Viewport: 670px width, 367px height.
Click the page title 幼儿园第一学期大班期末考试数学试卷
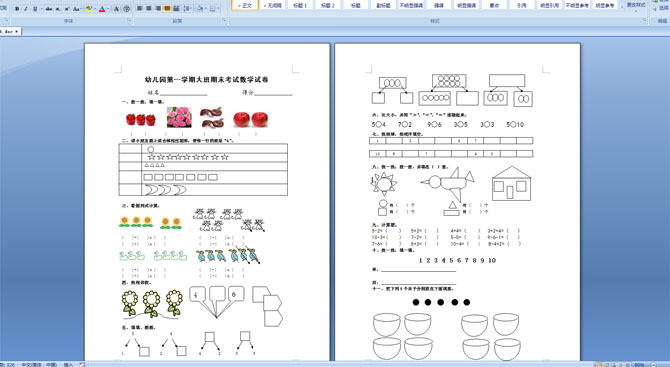tap(206, 79)
